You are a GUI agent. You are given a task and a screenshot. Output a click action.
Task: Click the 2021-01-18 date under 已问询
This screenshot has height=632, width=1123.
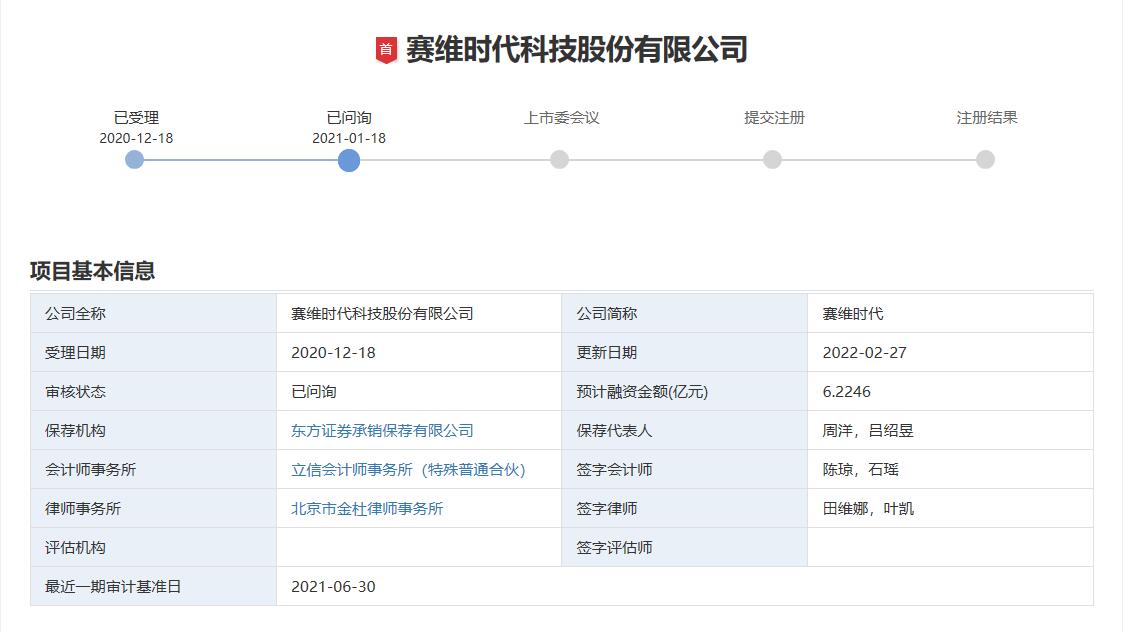coord(349,138)
